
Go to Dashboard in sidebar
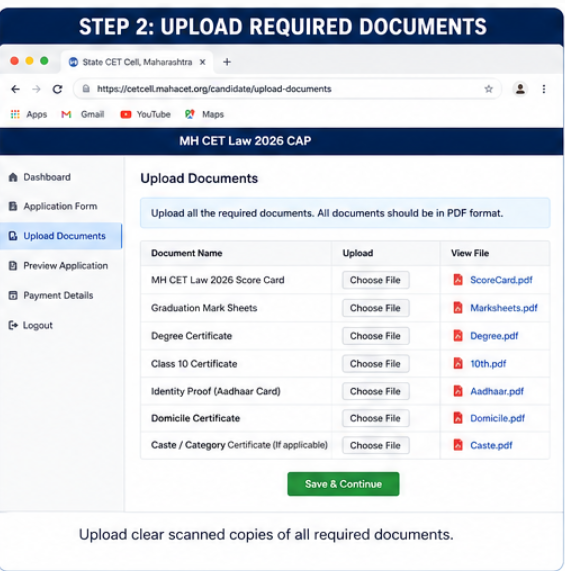click(40, 177)
